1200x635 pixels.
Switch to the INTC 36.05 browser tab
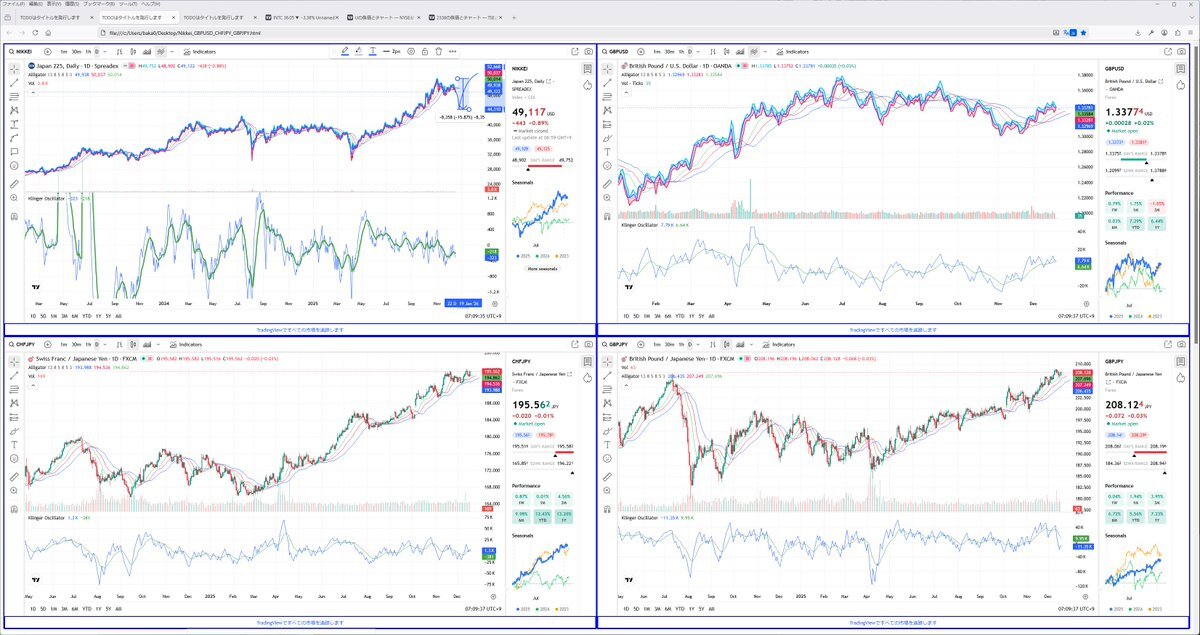click(300, 17)
